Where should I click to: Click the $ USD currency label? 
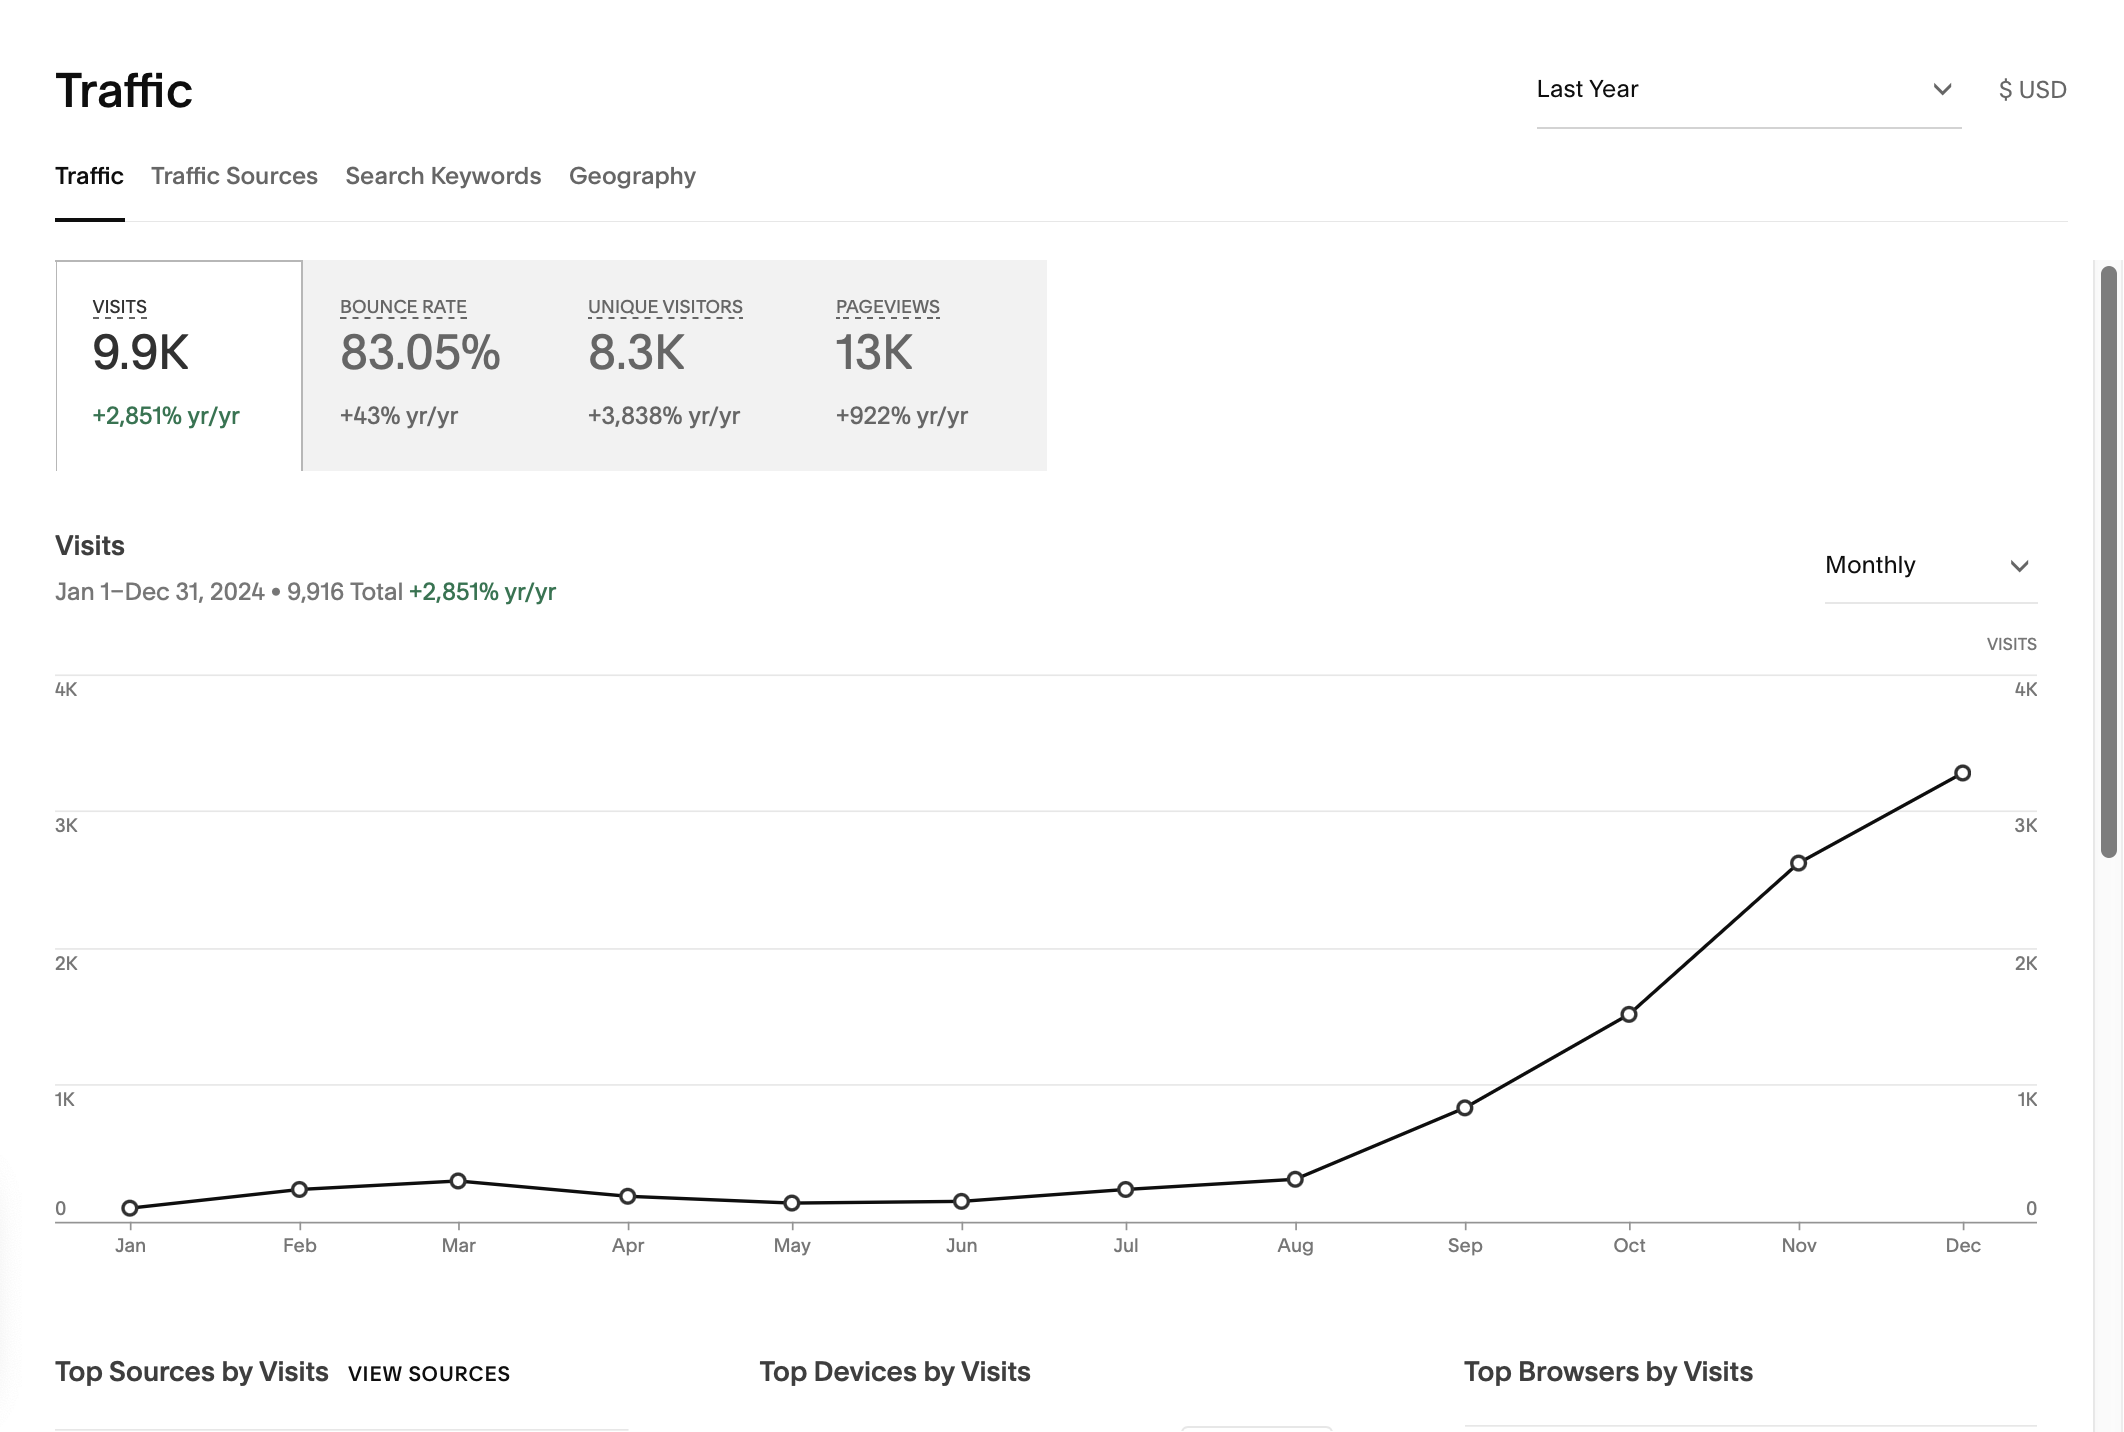tap(2032, 90)
